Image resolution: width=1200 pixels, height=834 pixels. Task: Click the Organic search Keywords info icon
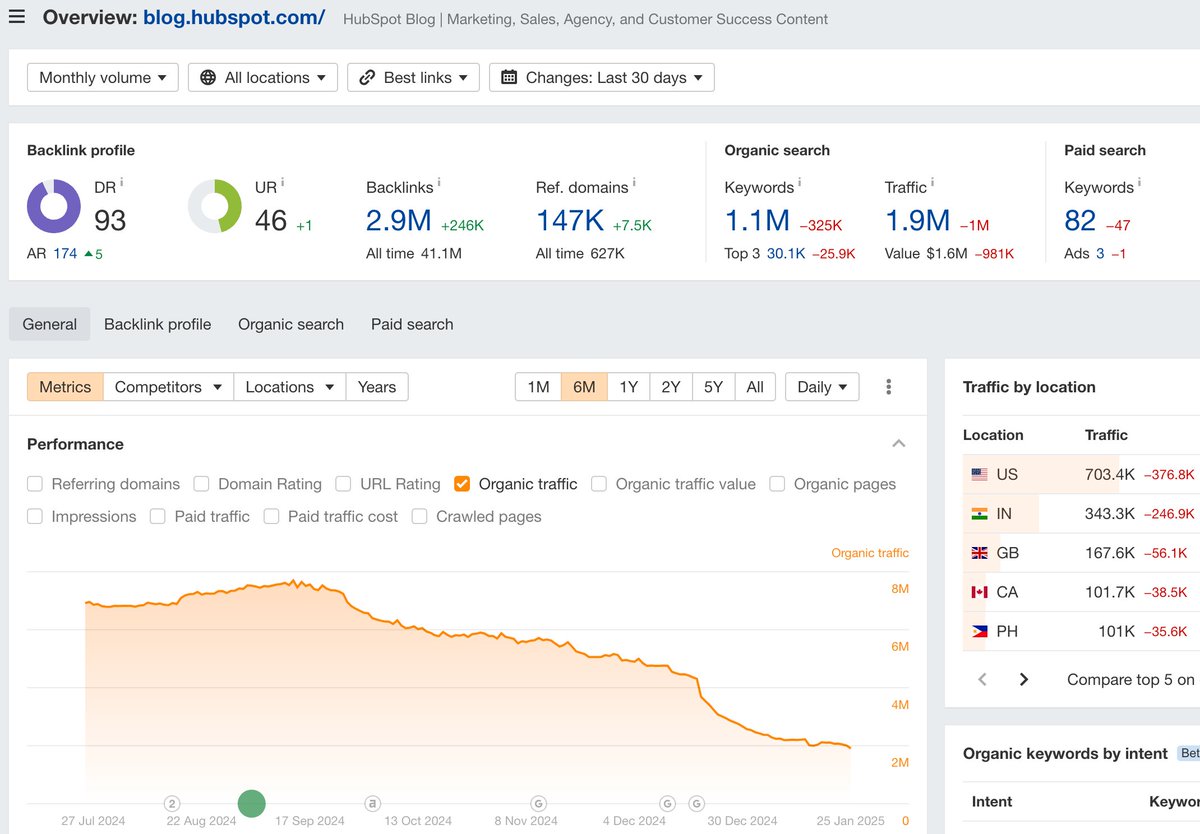coord(800,183)
